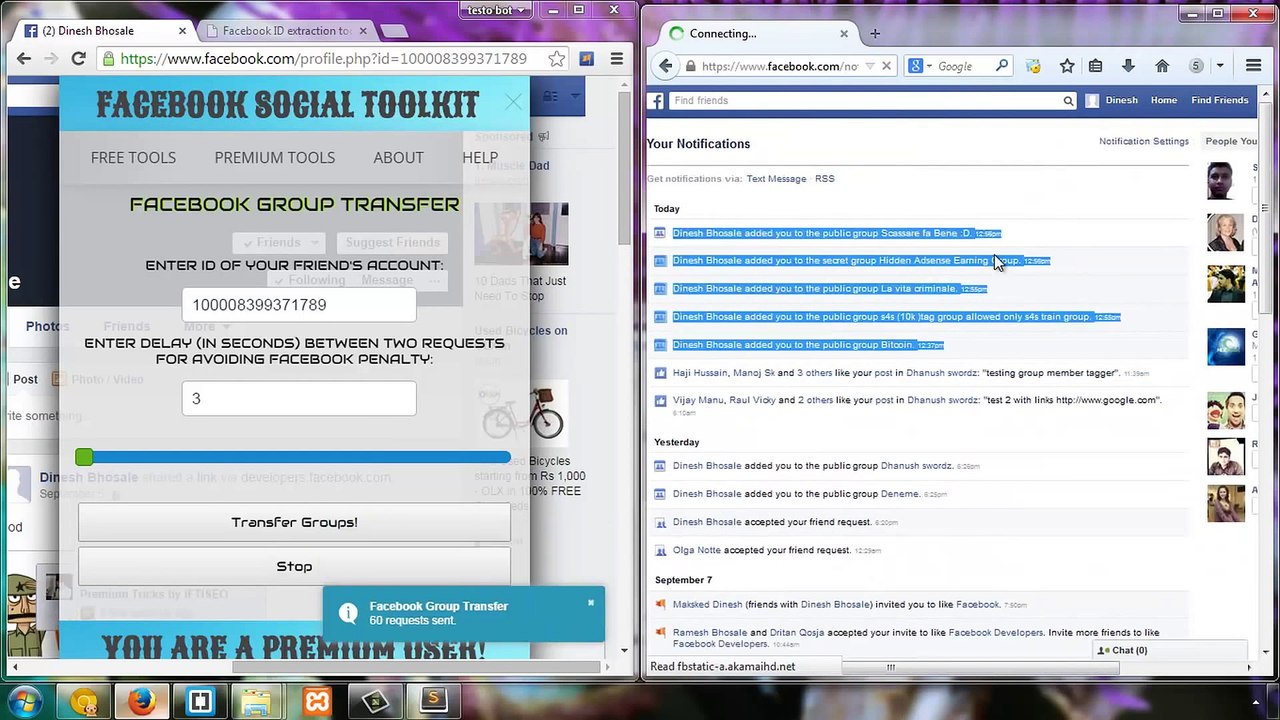Click the Facebook logo in Firefox page
Image resolution: width=1280 pixels, height=720 pixels.
coord(656,100)
